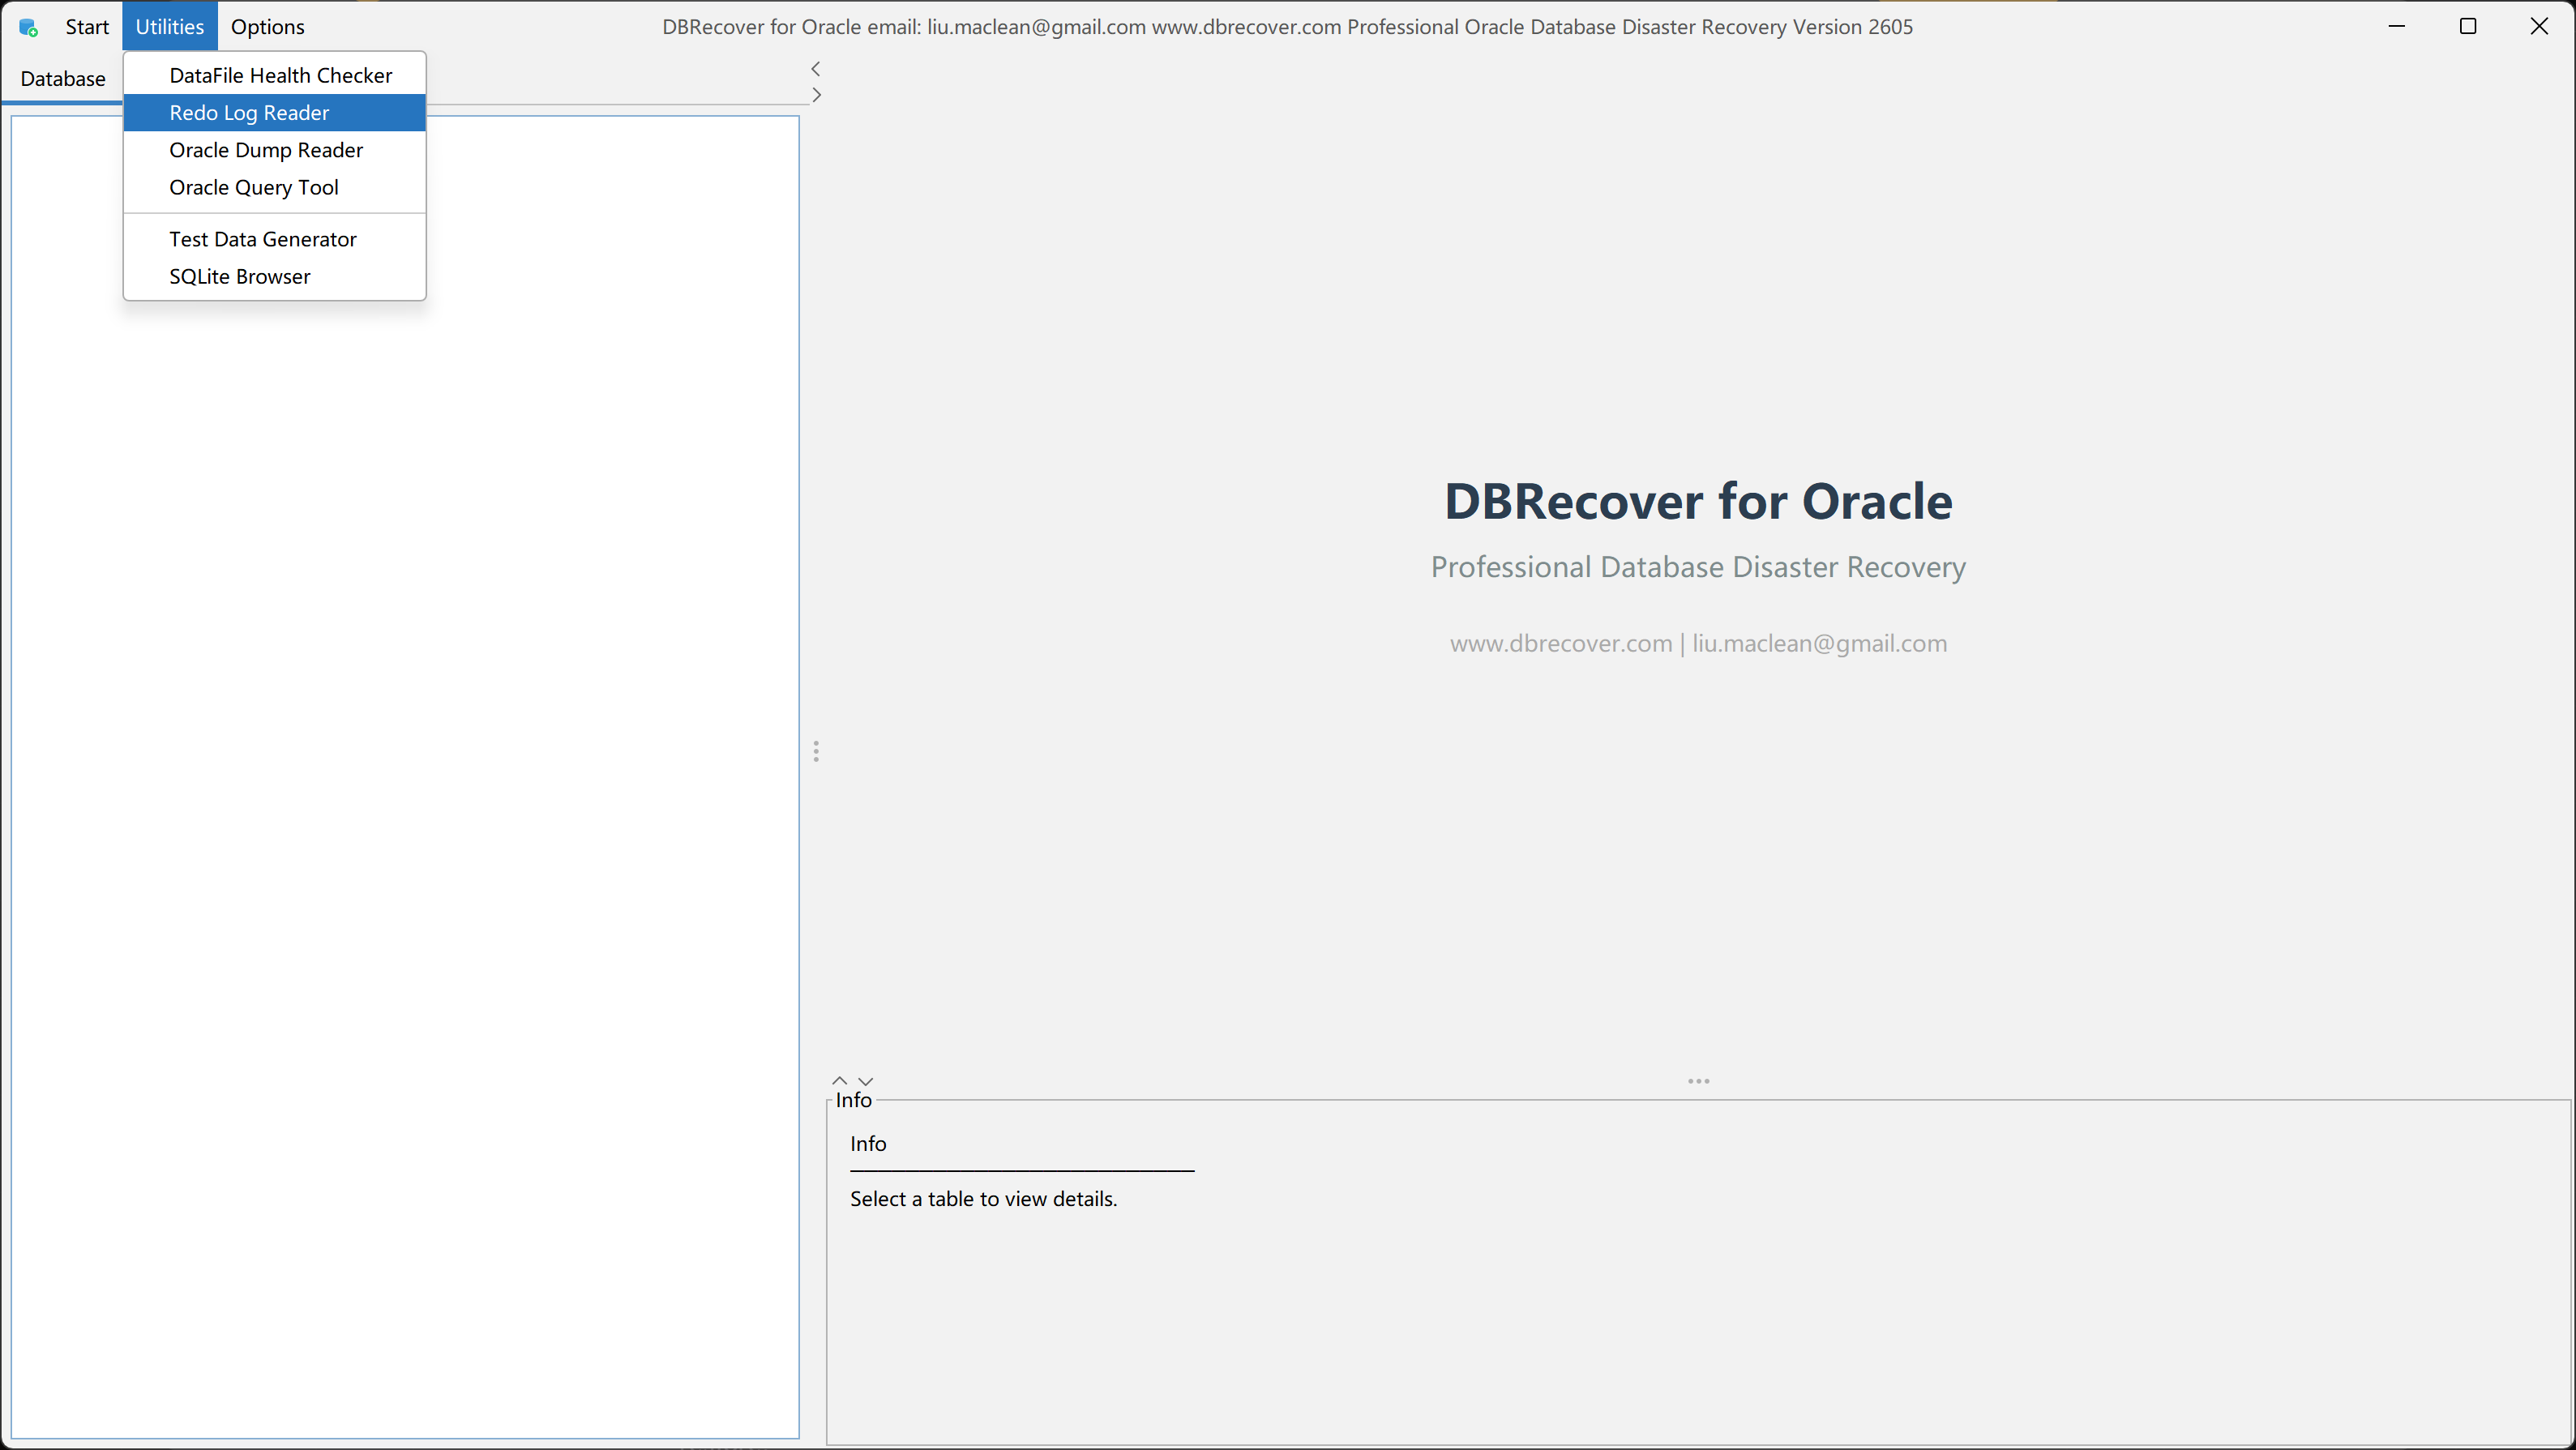Open the SQLite Browser utility
This screenshot has height=1450, width=2576.
275,276
